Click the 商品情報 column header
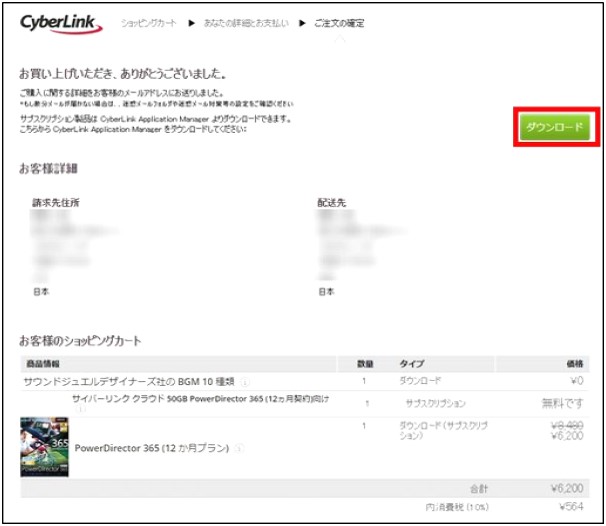The image size is (606, 526). pyautogui.click(x=43, y=364)
